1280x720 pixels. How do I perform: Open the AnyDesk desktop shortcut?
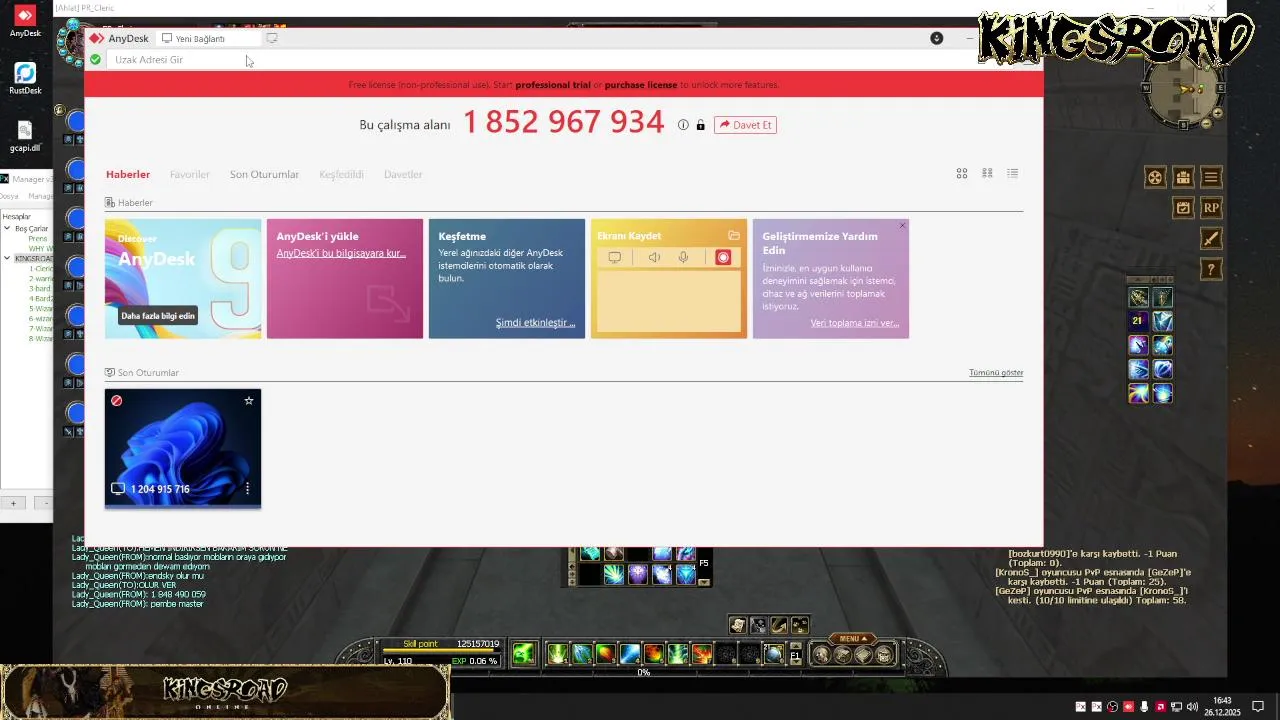click(x=25, y=21)
